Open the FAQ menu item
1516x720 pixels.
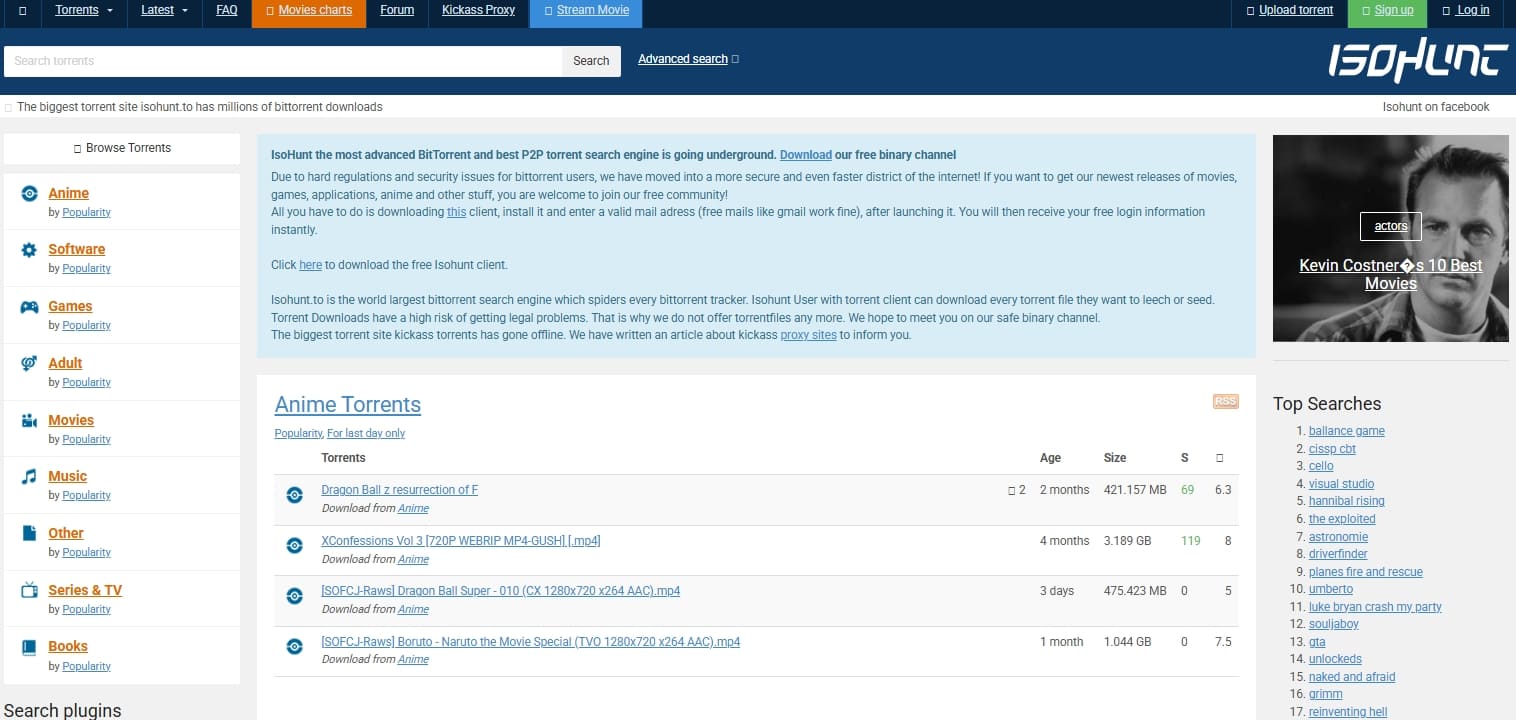[x=227, y=10]
